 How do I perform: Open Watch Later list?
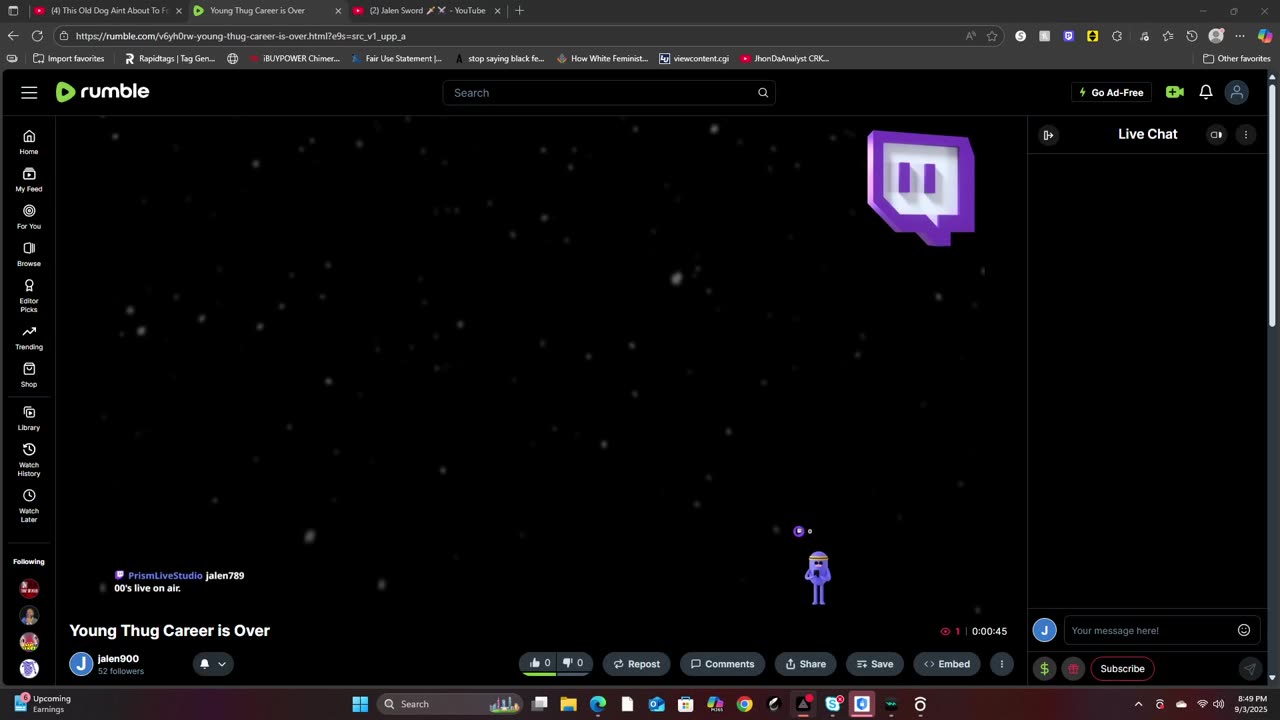pos(29,506)
